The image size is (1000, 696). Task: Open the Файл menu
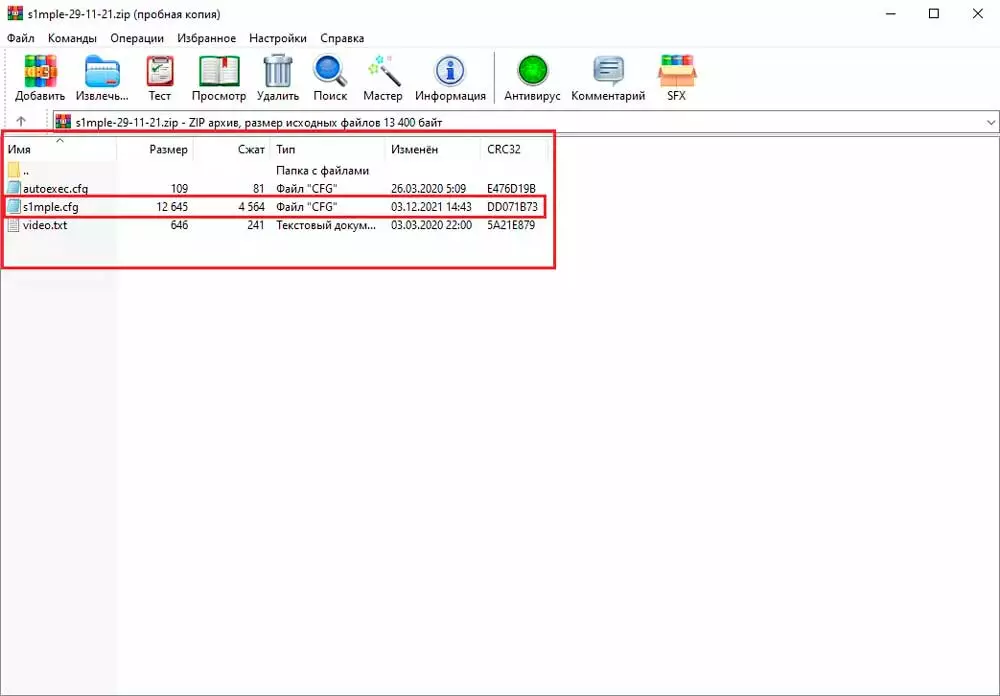pos(21,38)
